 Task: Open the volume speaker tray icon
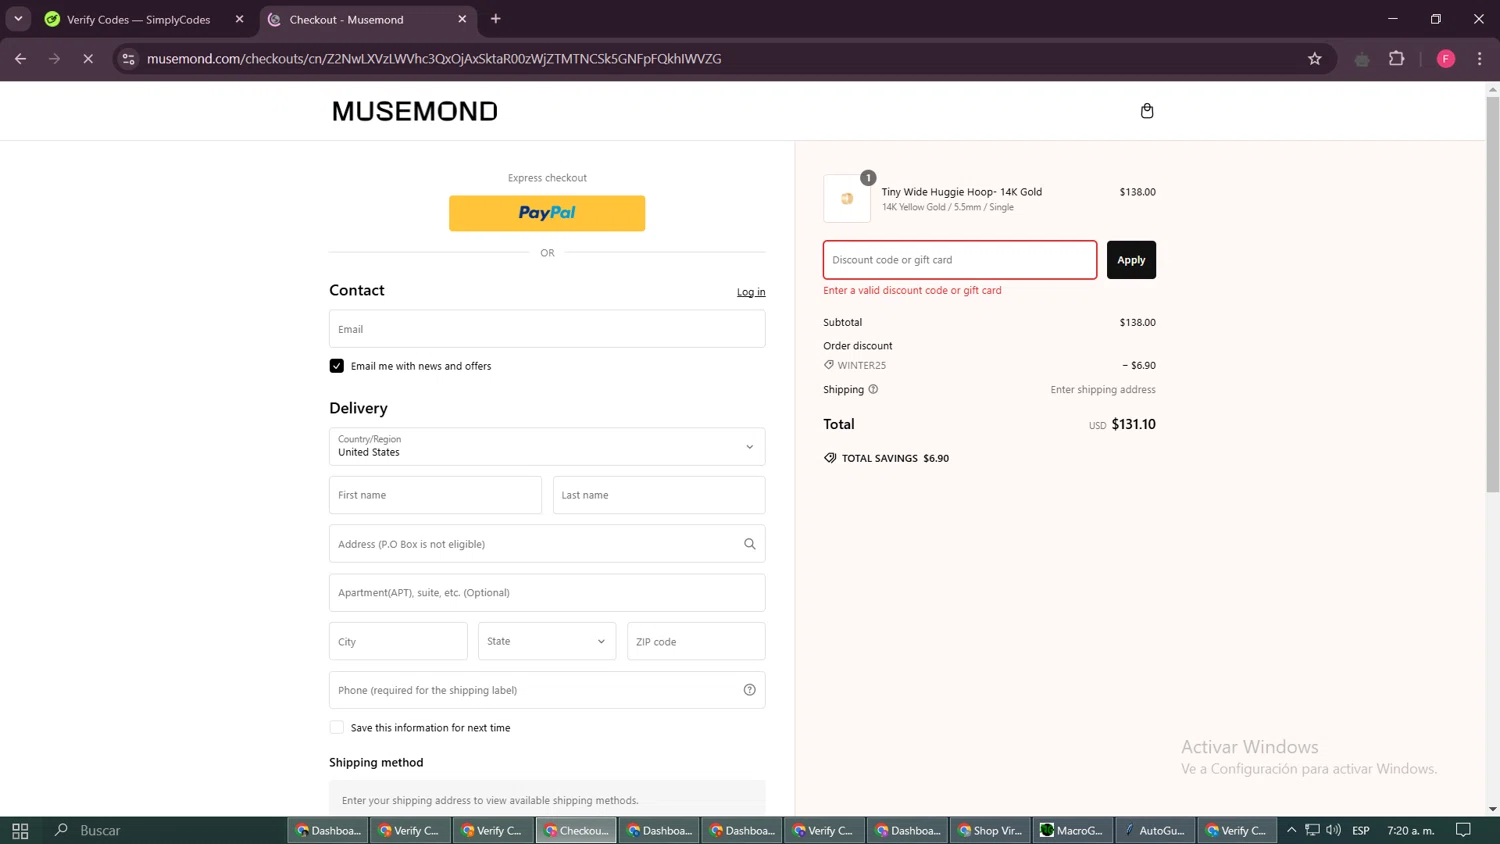point(1334,830)
